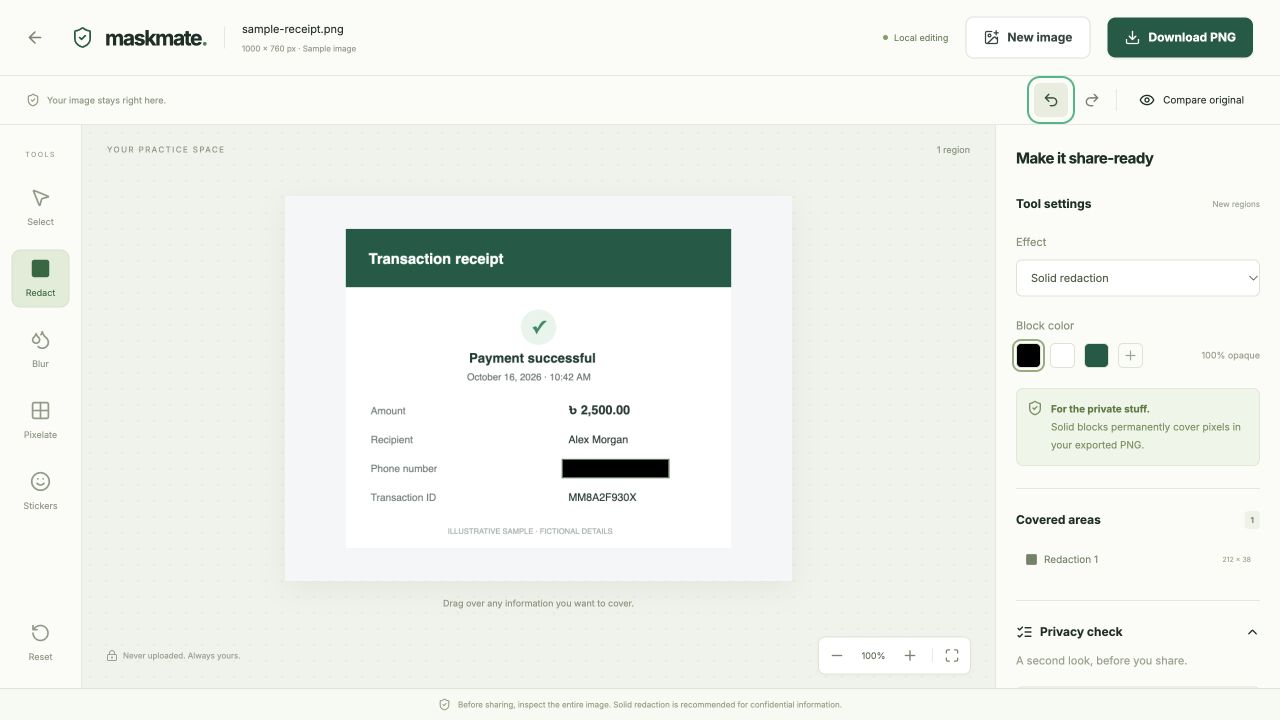The height and width of the screenshot is (720, 1280).
Task: Click the Transaction receipt header in image
Action: tap(538, 258)
